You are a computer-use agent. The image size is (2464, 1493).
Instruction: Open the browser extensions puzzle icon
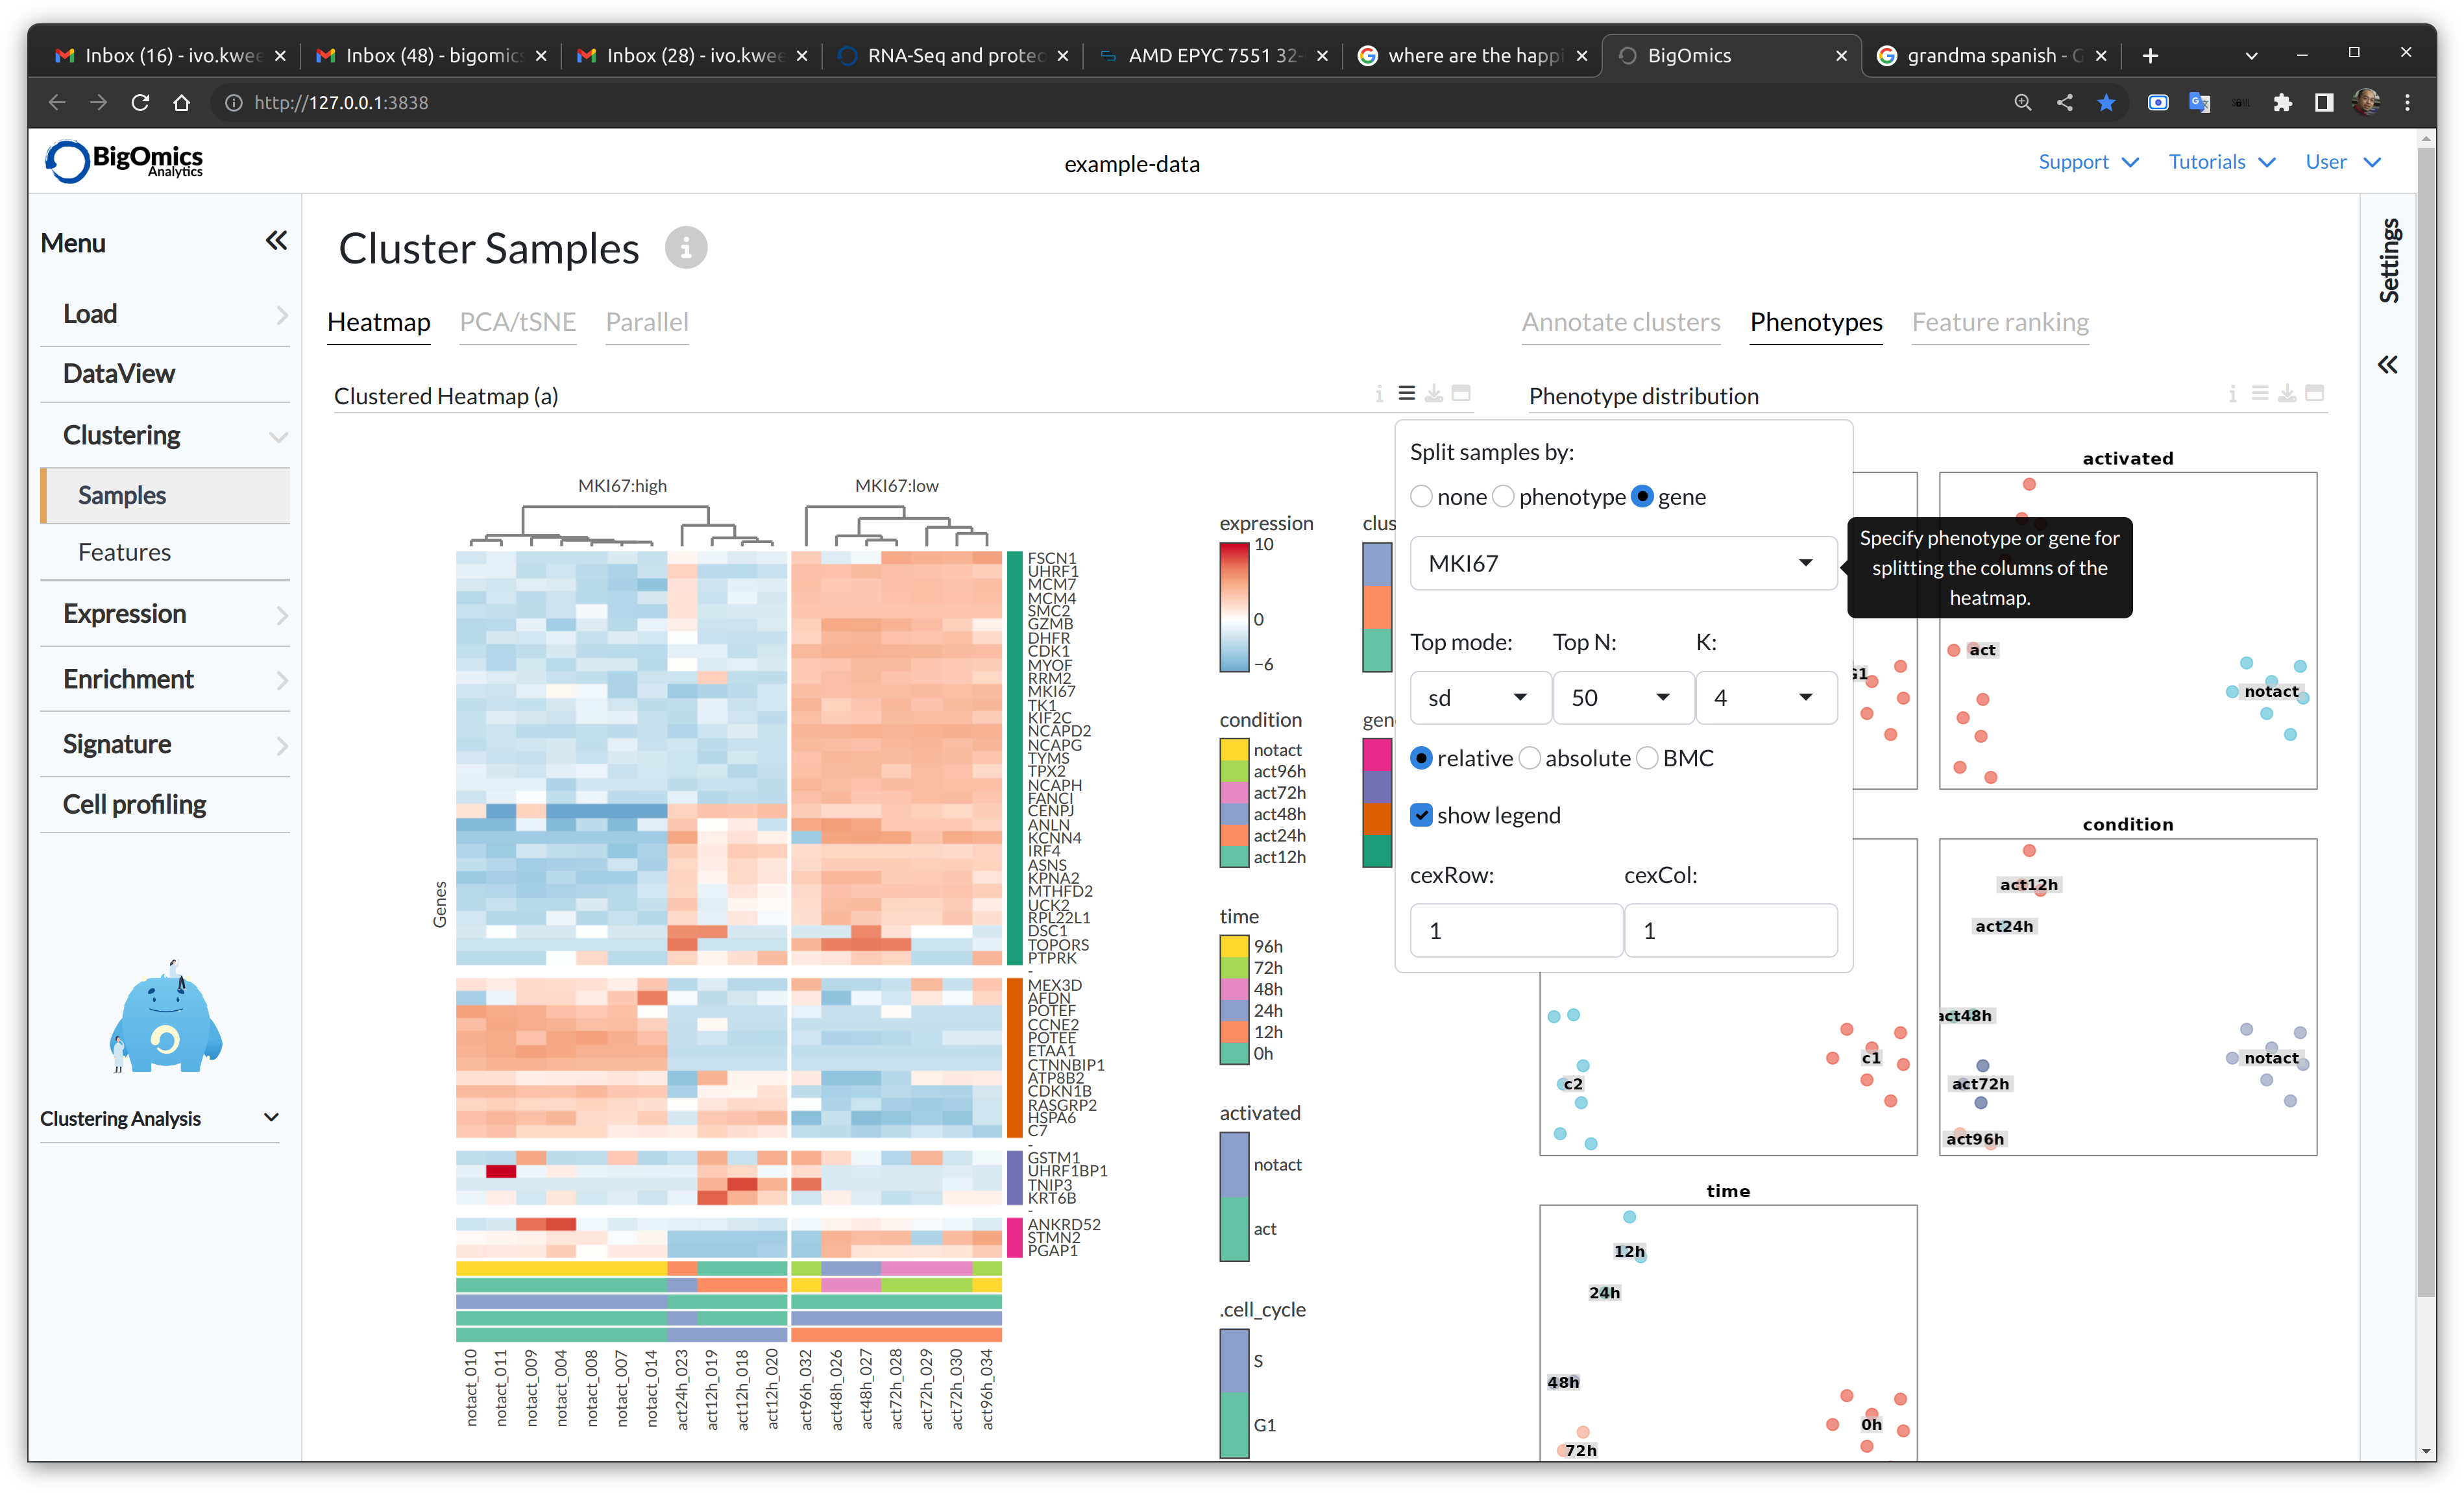2282,102
